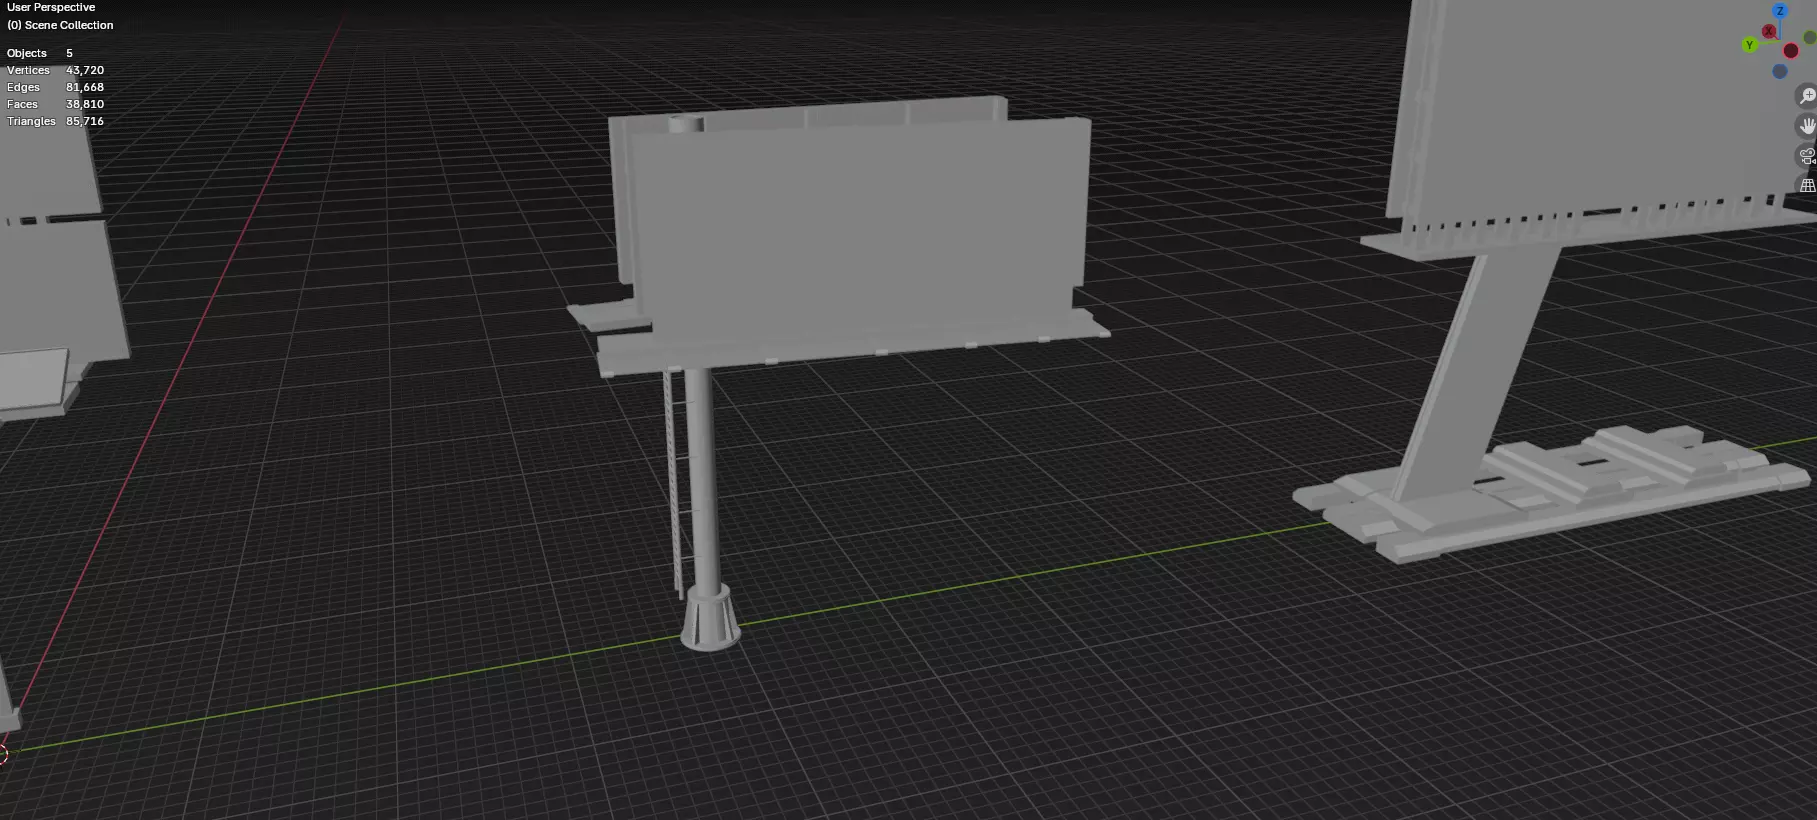Click the Triangles value '85,716'
Screen dimensions: 1817x820
(x=85, y=121)
